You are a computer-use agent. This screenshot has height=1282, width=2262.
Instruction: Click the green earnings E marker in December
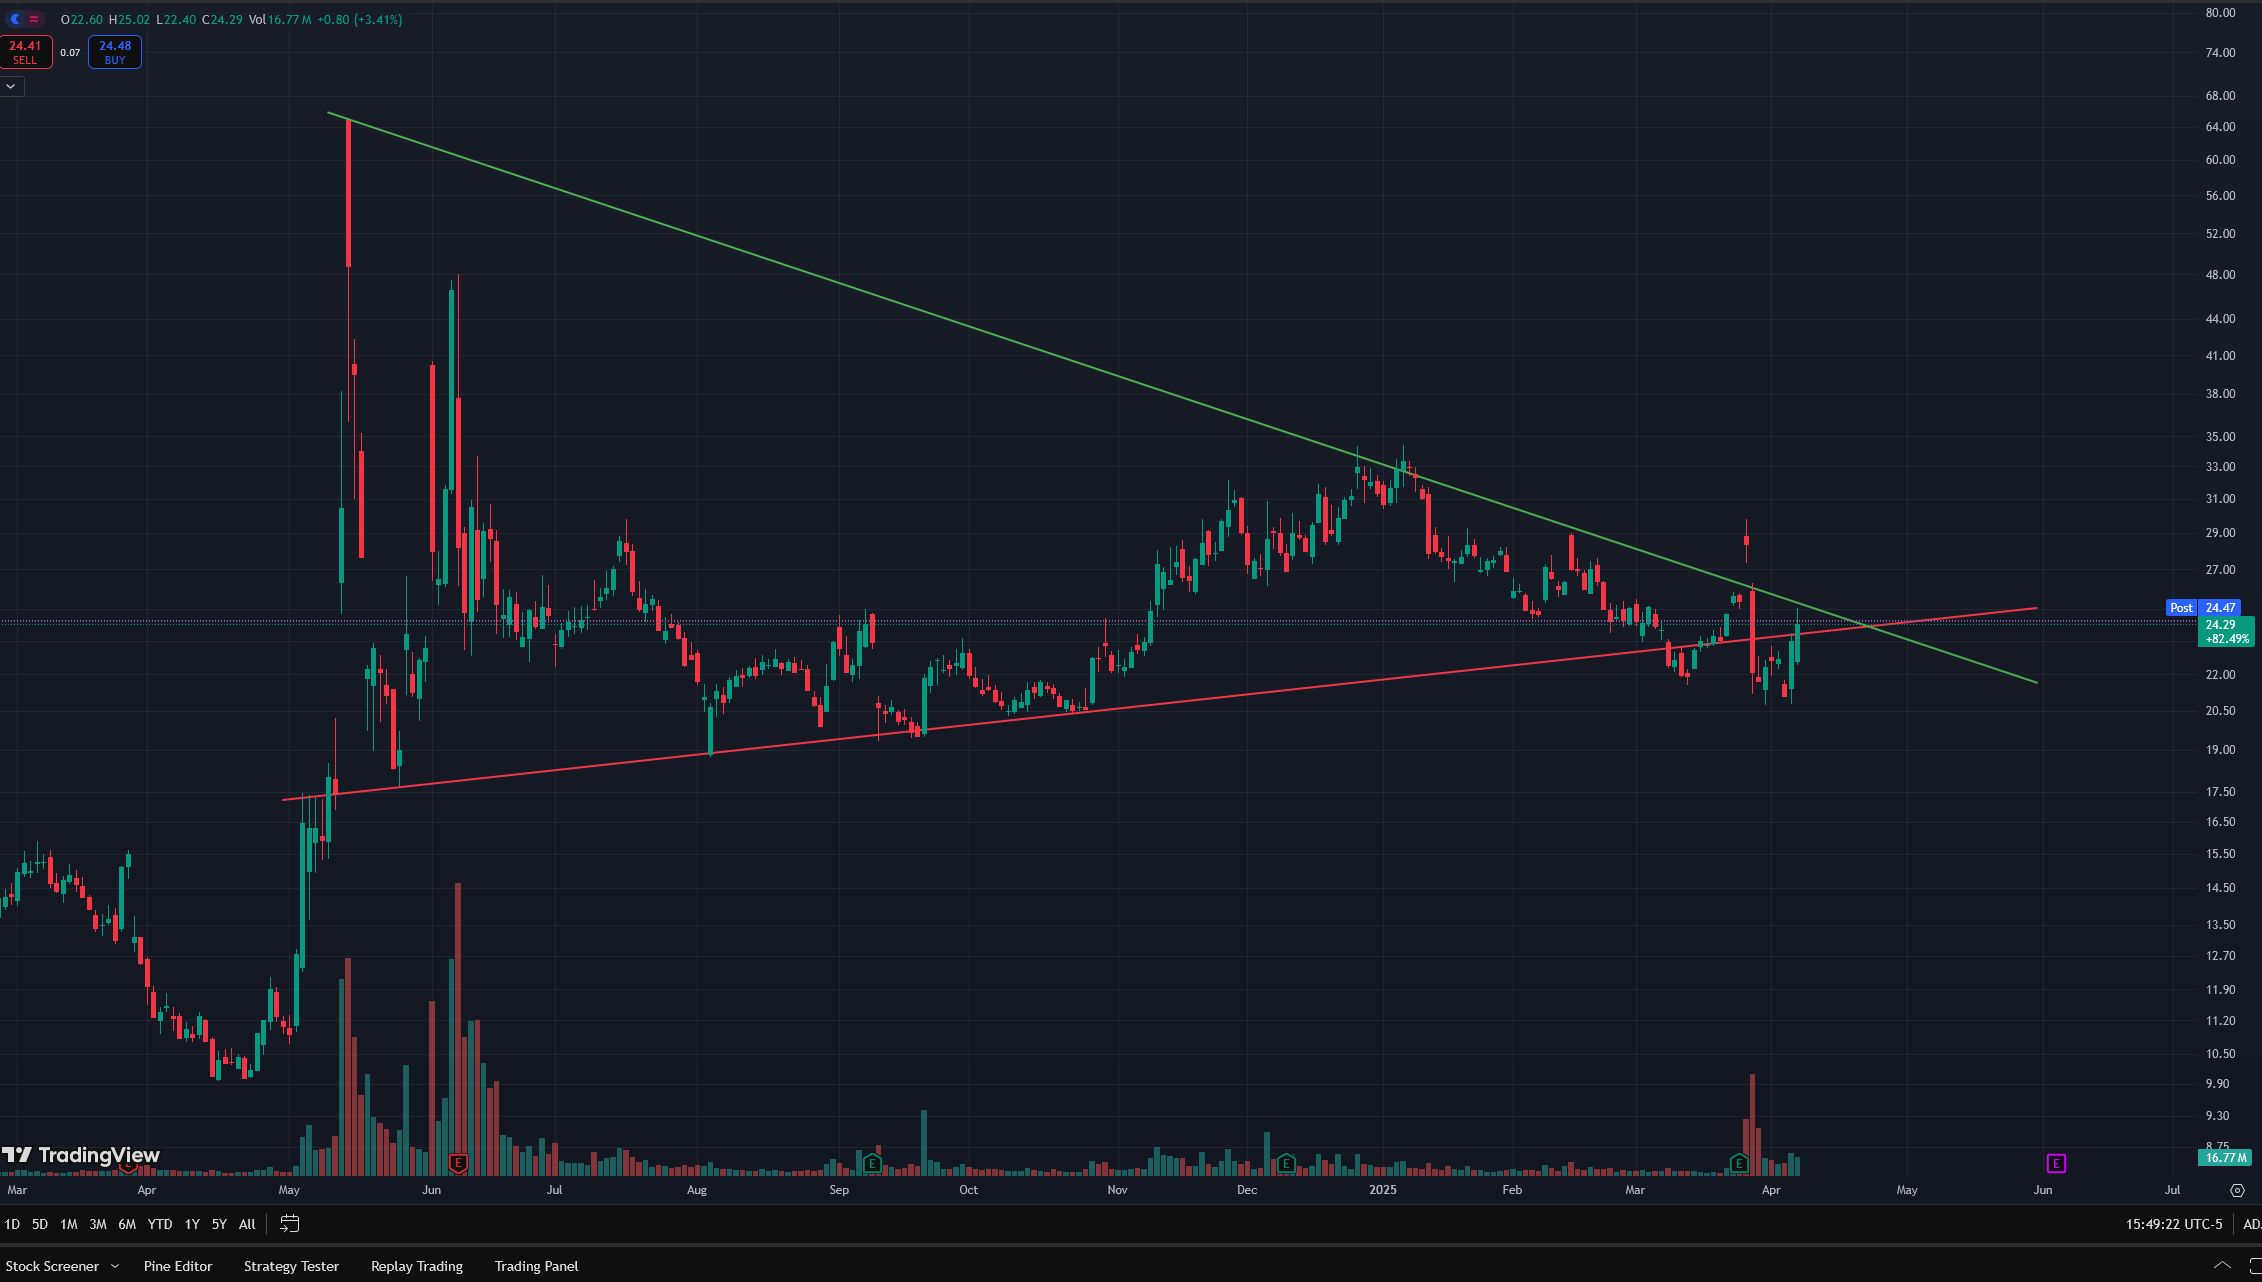point(1286,1163)
